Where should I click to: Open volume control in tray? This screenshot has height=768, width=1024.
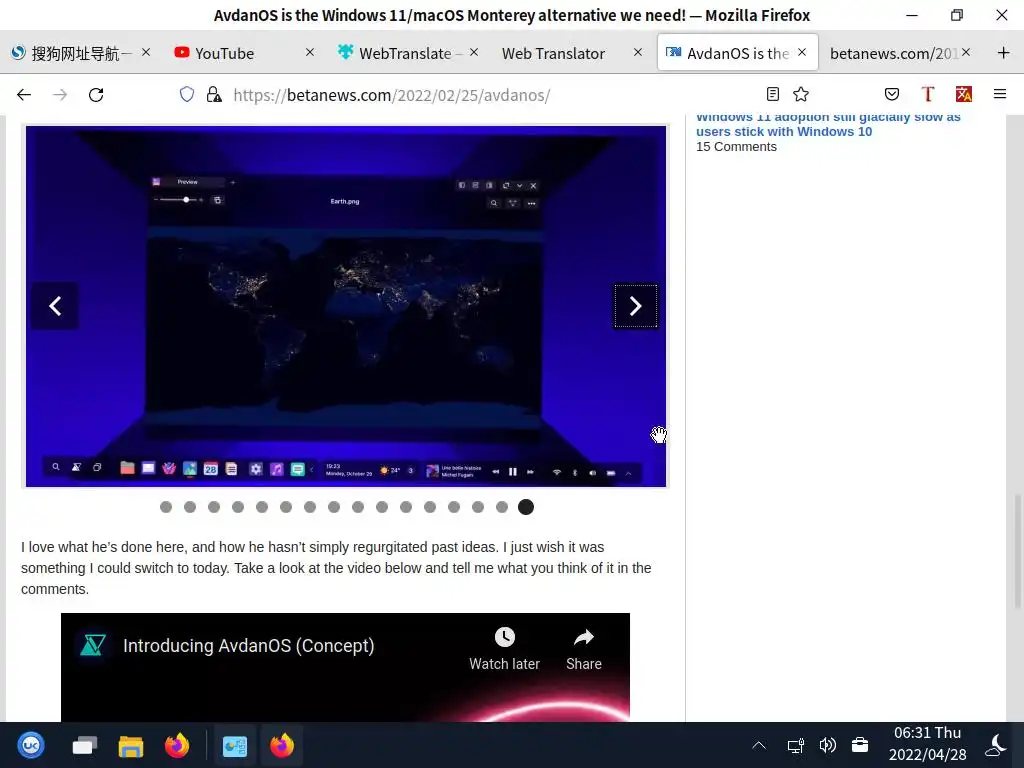coord(827,745)
